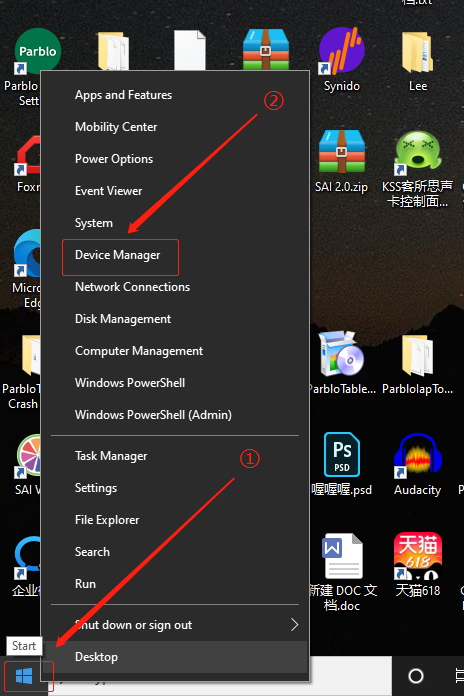Image resolution: width=464 pixels, height=696 pixels.
Task: Select the Synido desktop icon
Action: pyautogui.click(x=341, y=50)
